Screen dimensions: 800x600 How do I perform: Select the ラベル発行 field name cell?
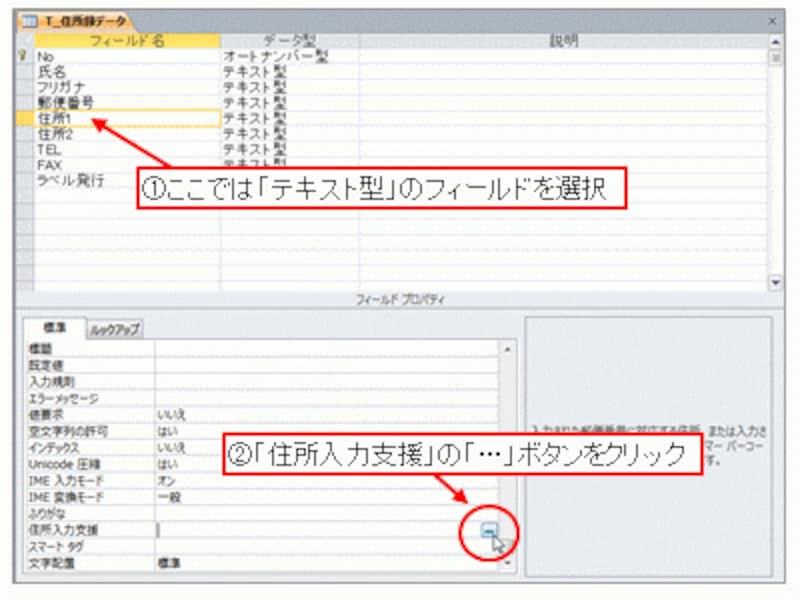[x=86, y=180]
